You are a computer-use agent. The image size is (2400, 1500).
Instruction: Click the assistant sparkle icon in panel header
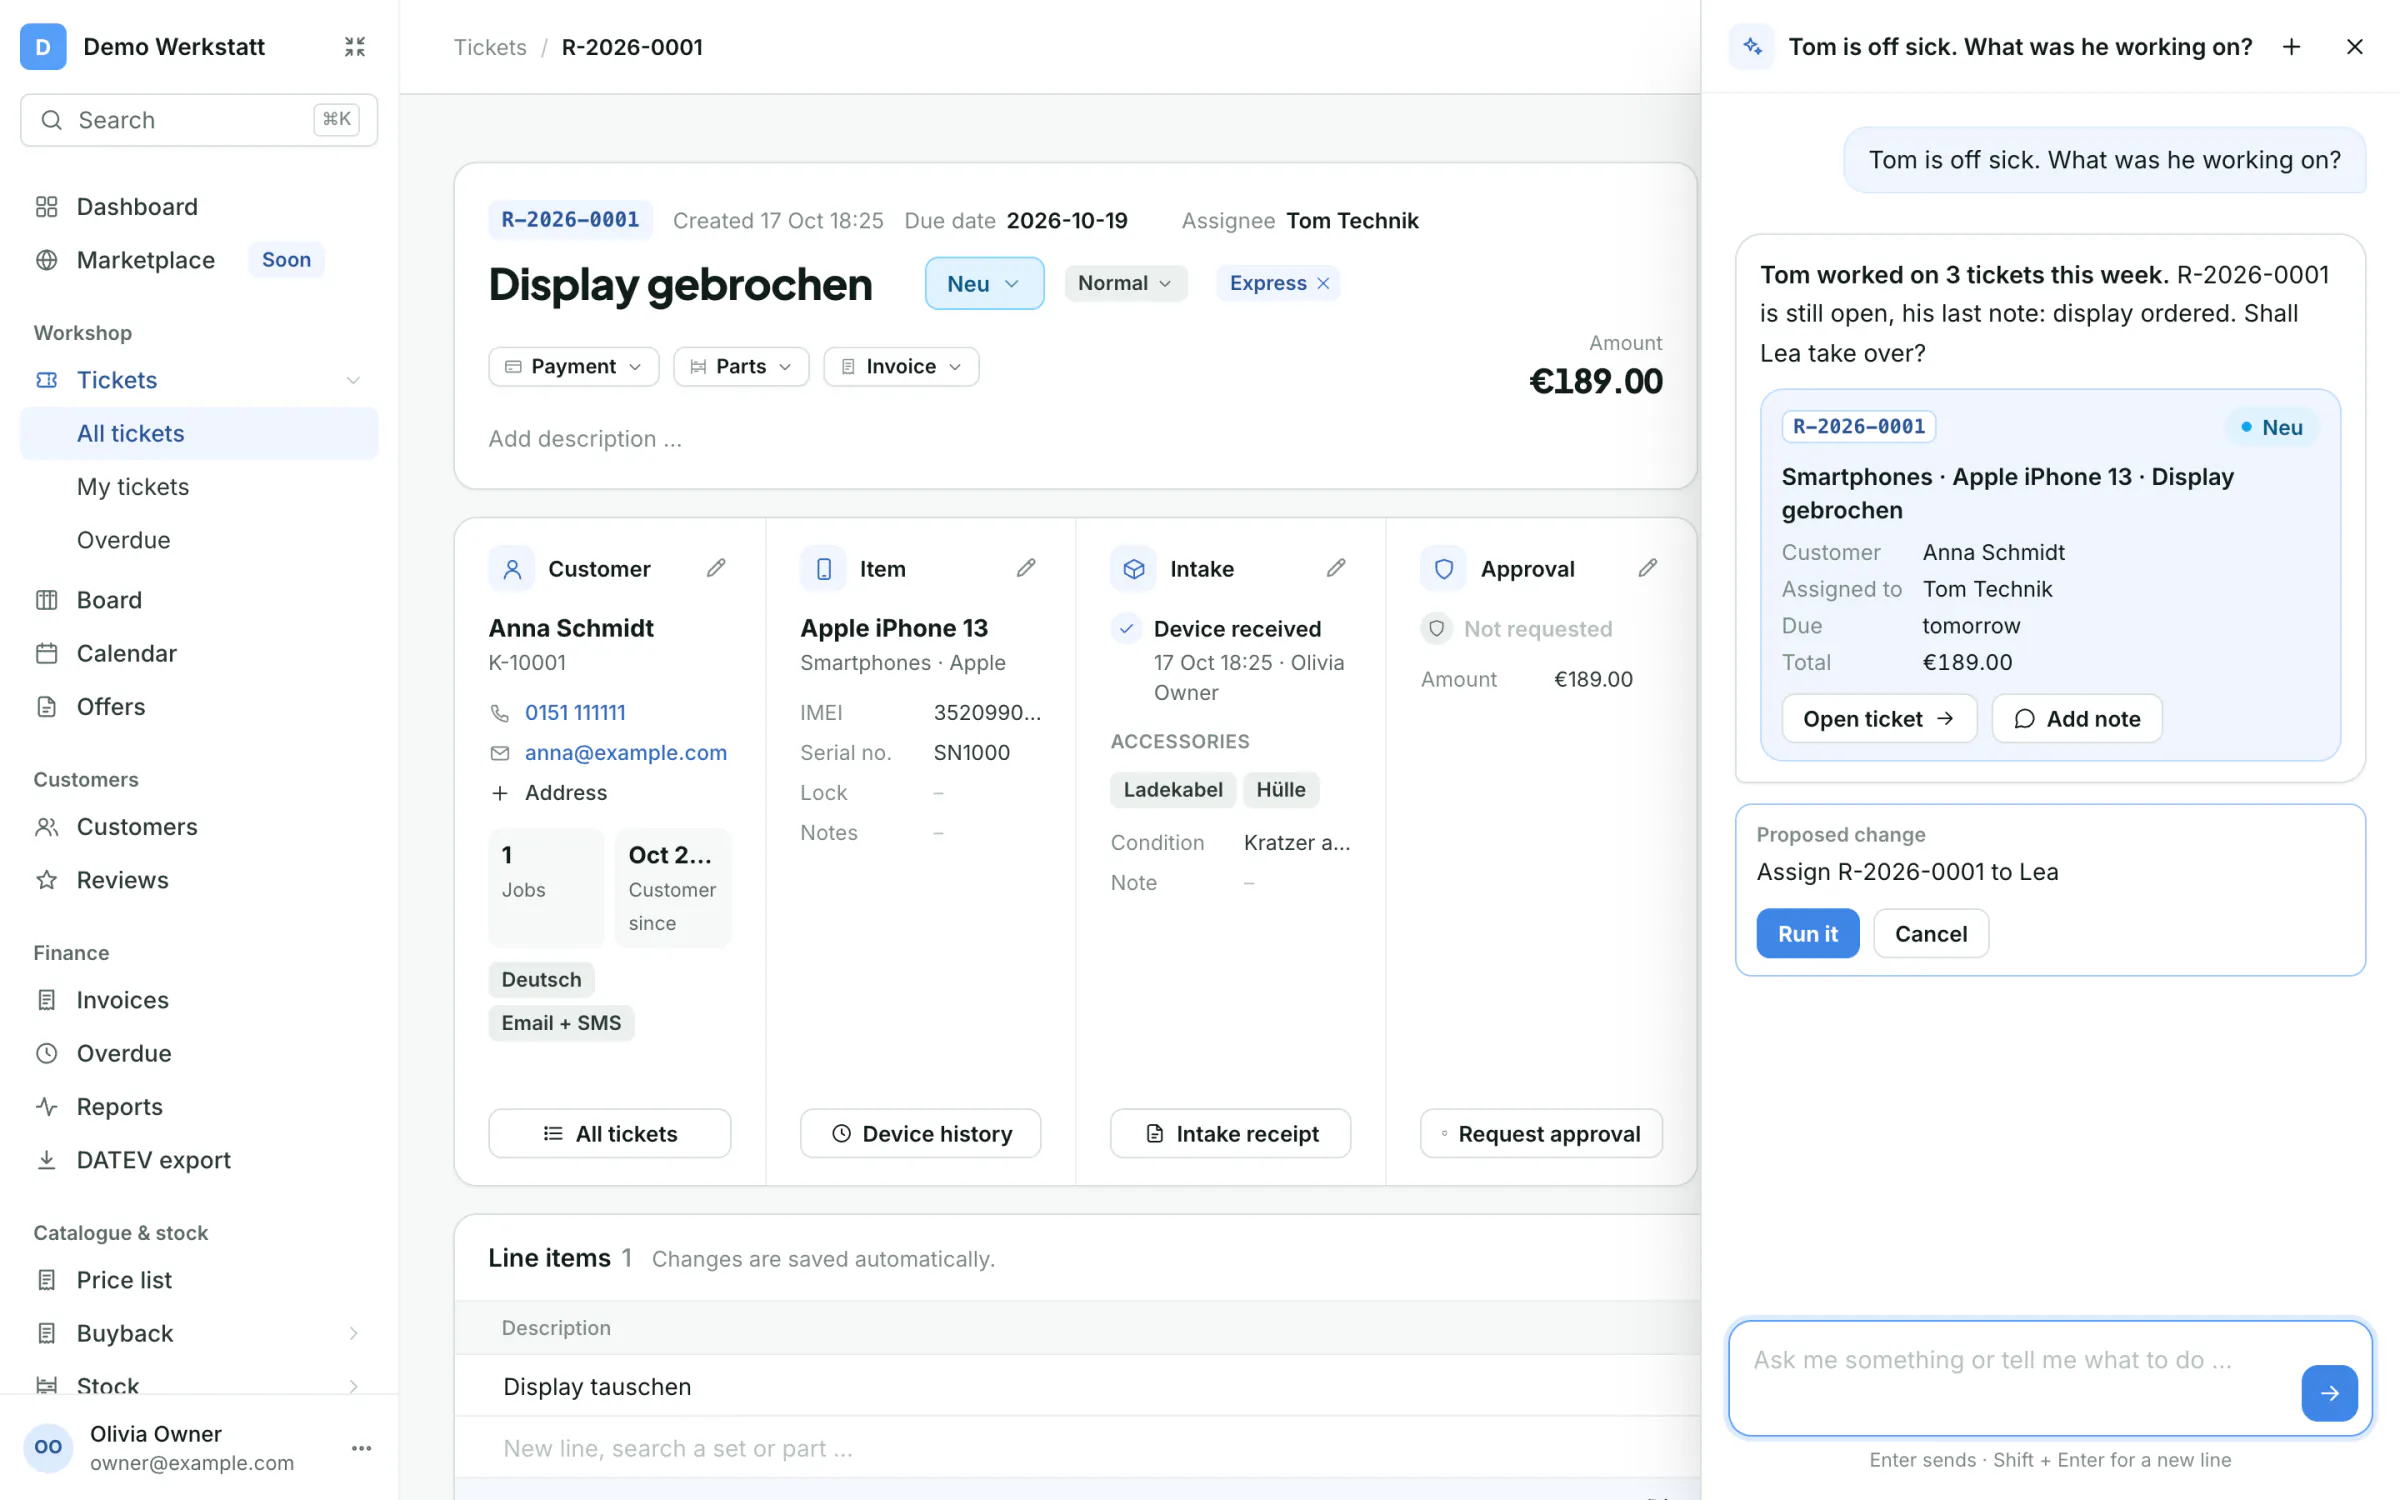click(x=1752, y=46)
